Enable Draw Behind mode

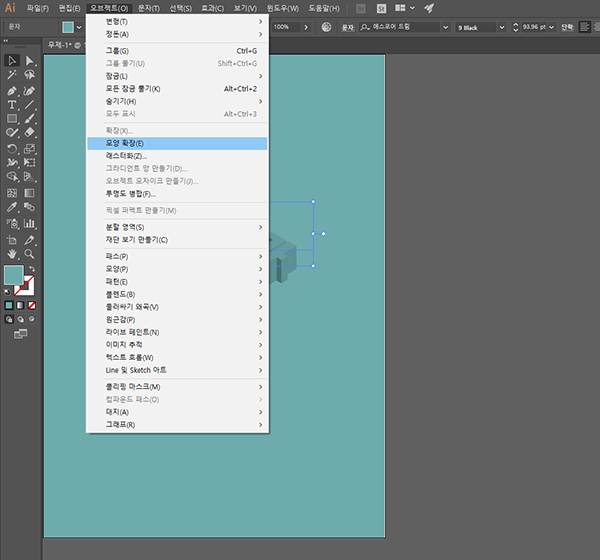20,319
